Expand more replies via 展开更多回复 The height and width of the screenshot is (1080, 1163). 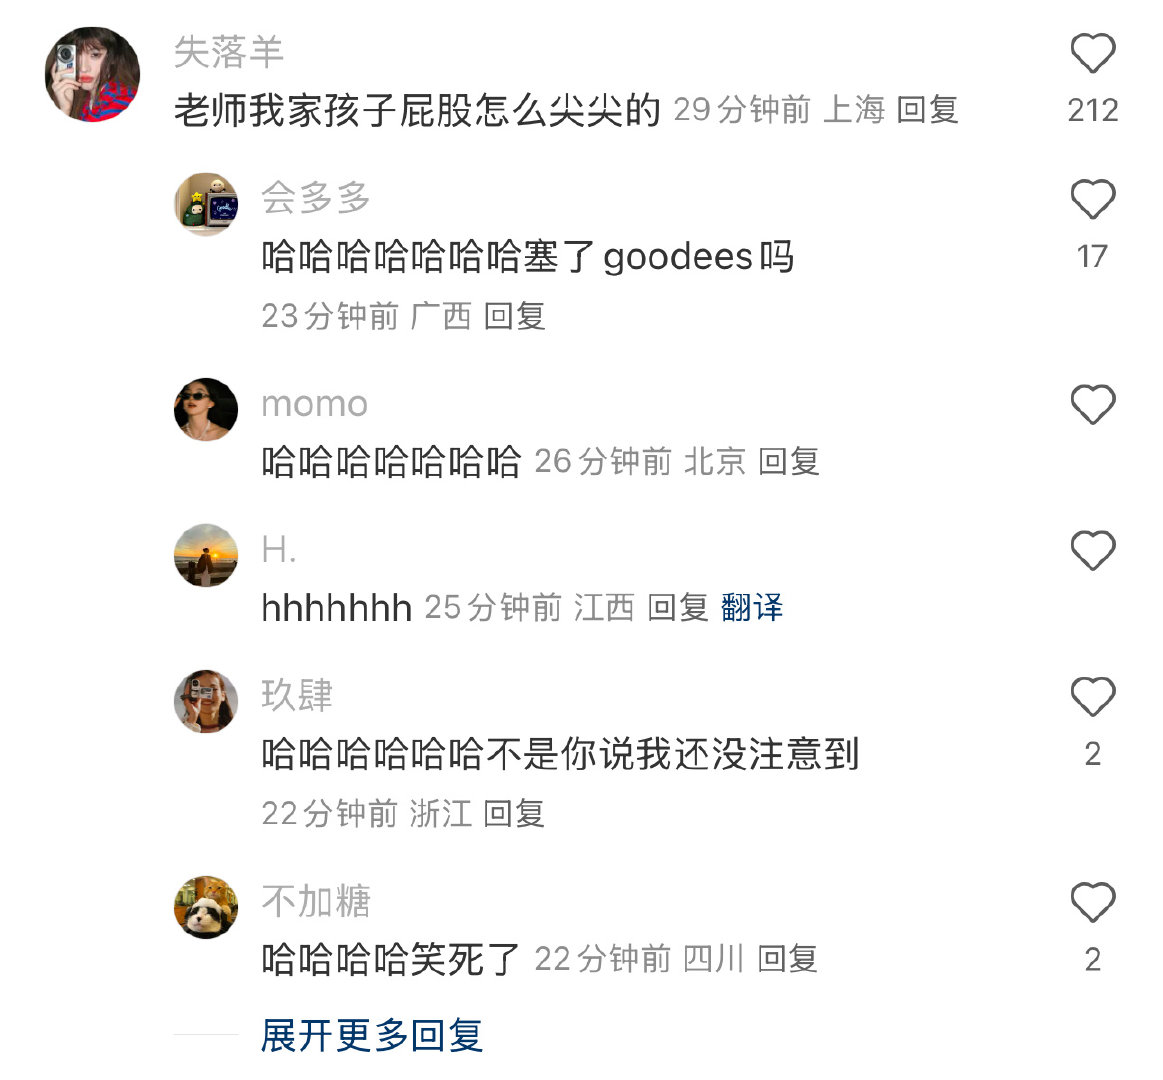[x=372, y=1035]
